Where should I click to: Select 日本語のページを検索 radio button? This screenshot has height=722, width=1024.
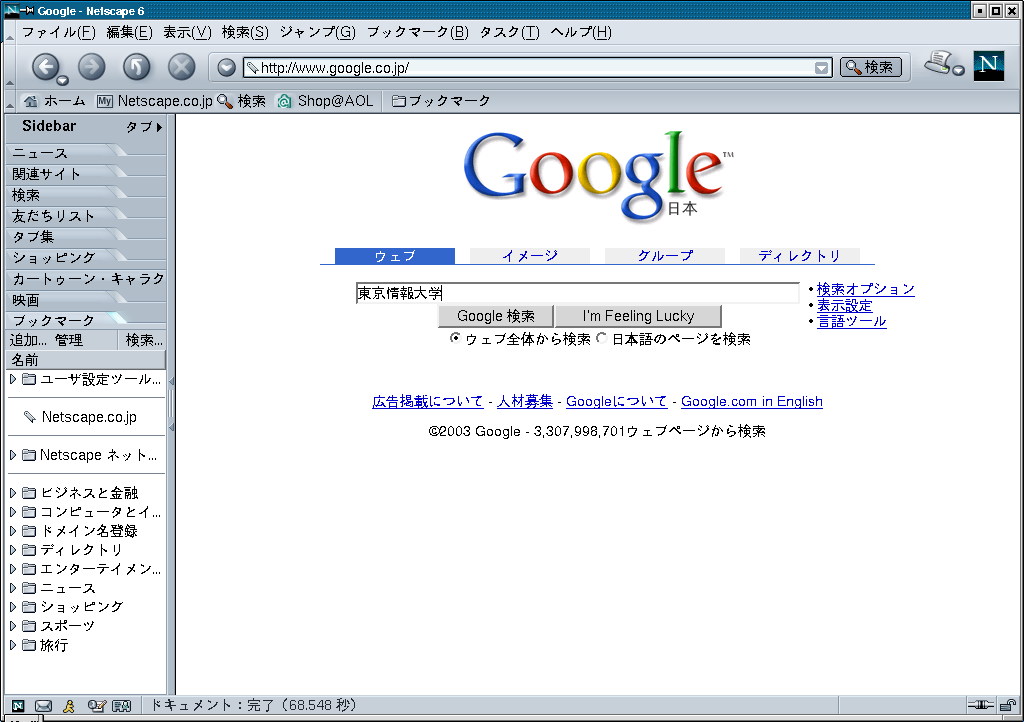pyautogui.click(x=601, y=337)
